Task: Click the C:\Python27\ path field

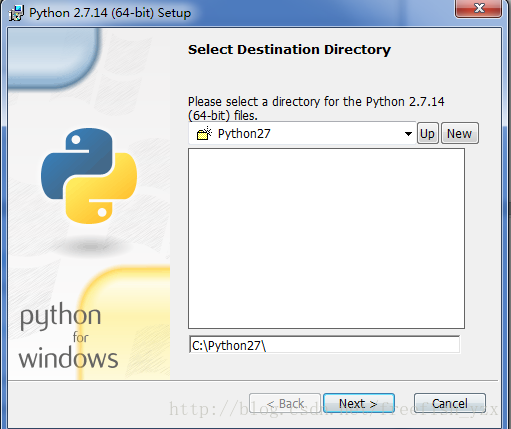Action: coord(324,345)
